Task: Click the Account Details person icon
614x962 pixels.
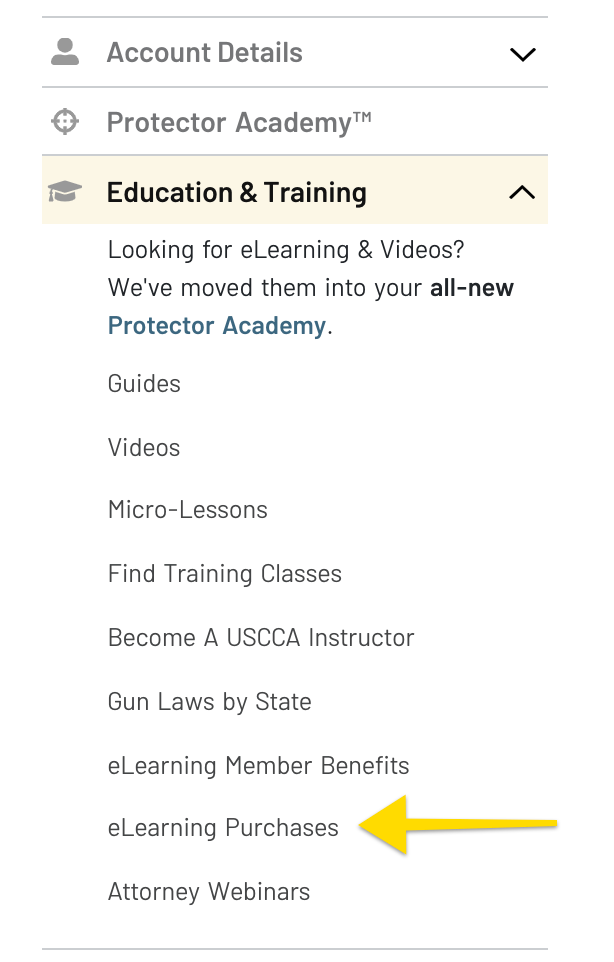Action: click(x=65, y=53)
